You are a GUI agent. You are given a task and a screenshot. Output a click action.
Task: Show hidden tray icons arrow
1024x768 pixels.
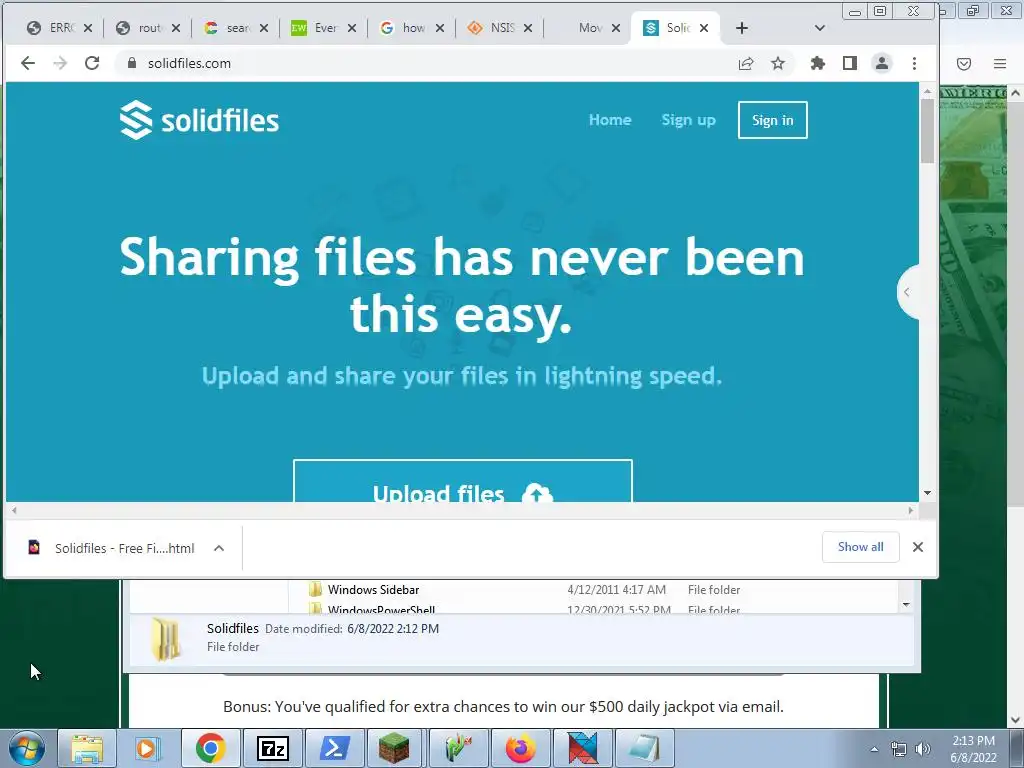coord(874,749)
